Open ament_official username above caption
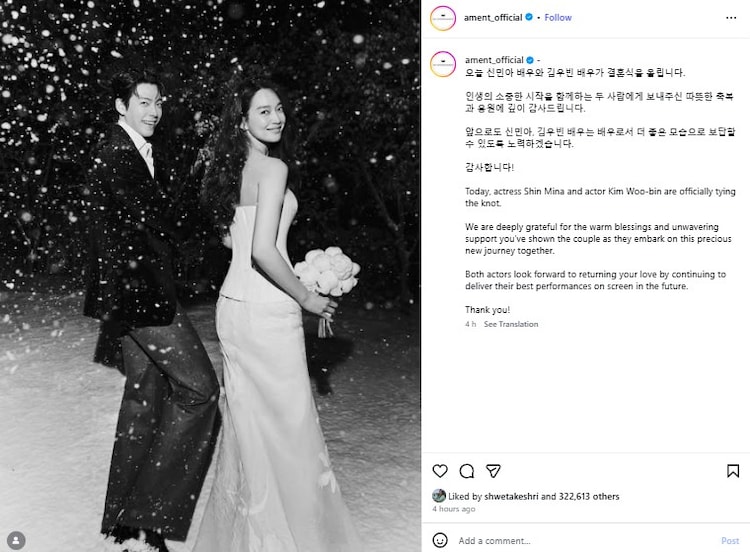 pyautogui.click(x=494, y=60)
